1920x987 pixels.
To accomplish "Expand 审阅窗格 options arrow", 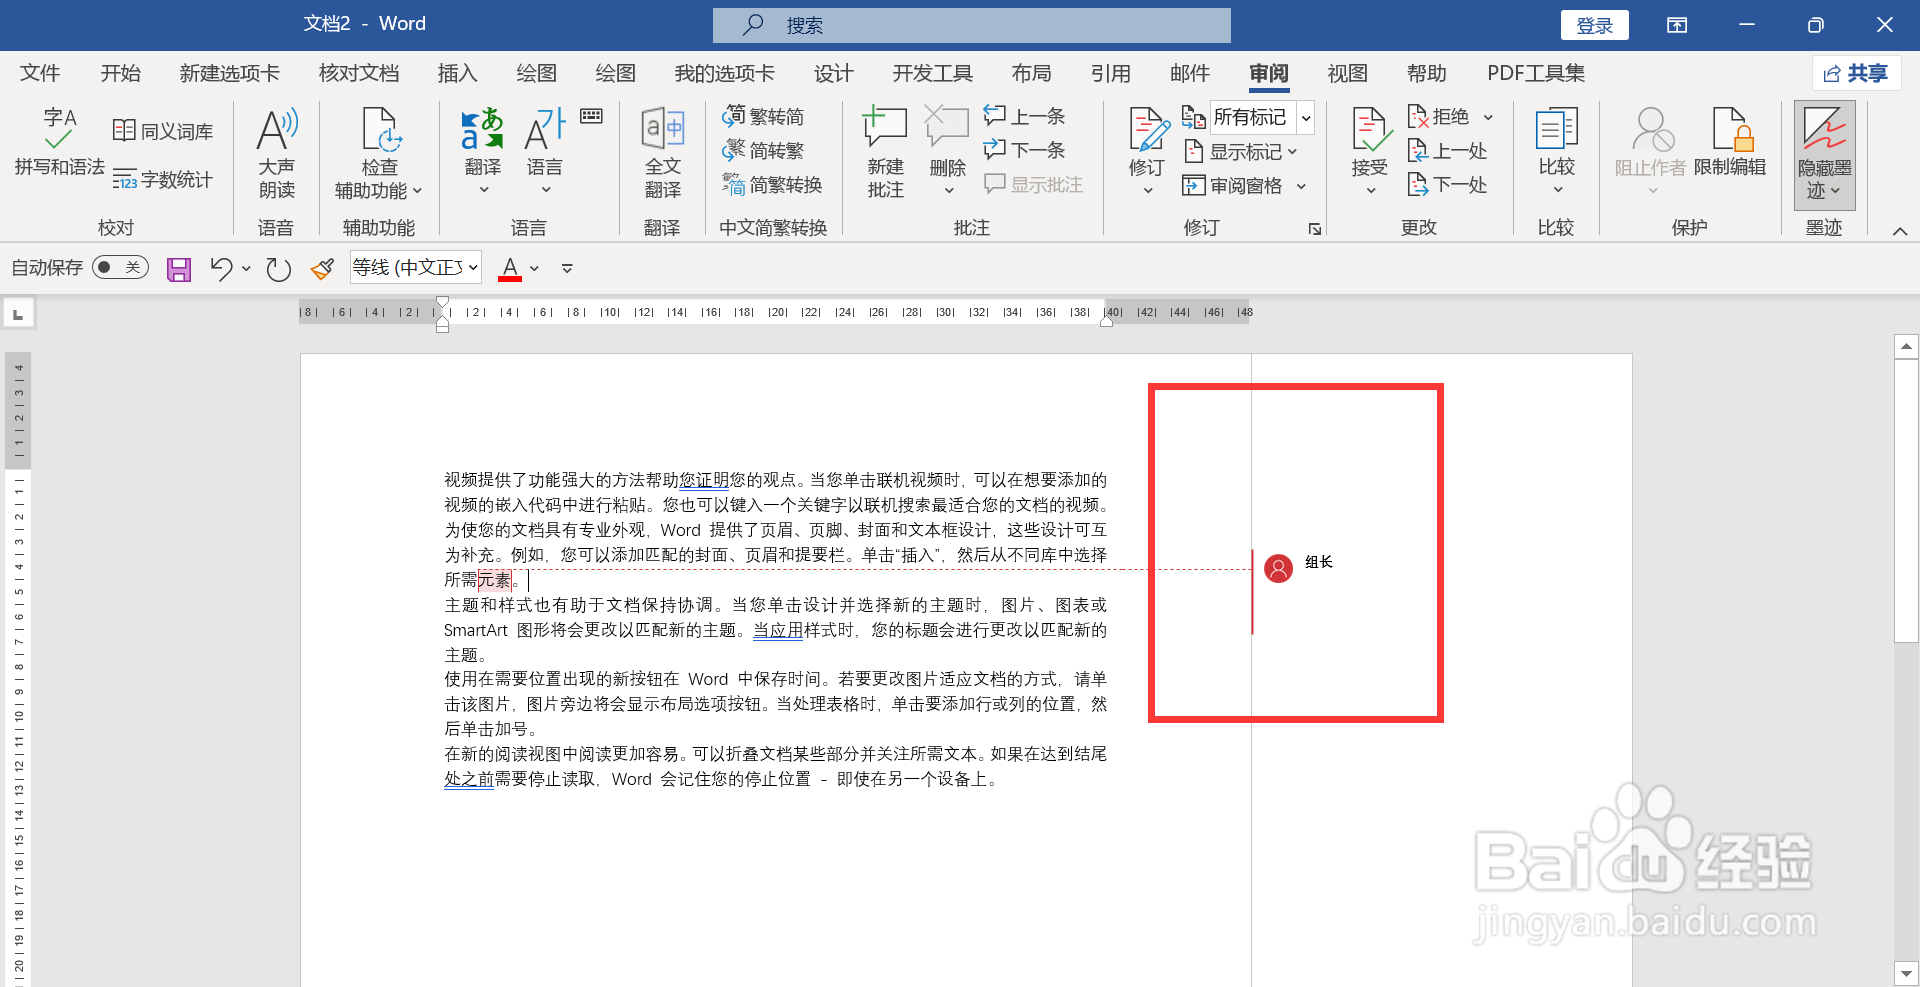I will pos(1301,186).
